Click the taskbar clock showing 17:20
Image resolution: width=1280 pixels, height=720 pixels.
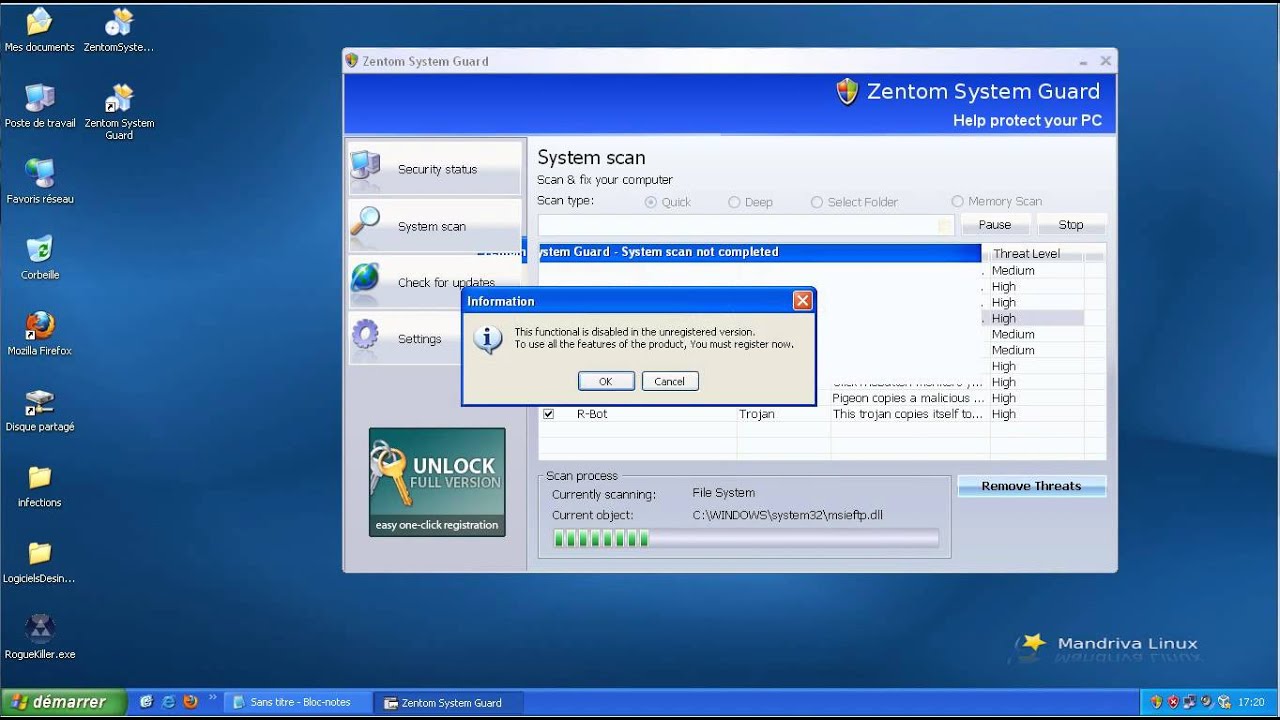point(1252,702)
